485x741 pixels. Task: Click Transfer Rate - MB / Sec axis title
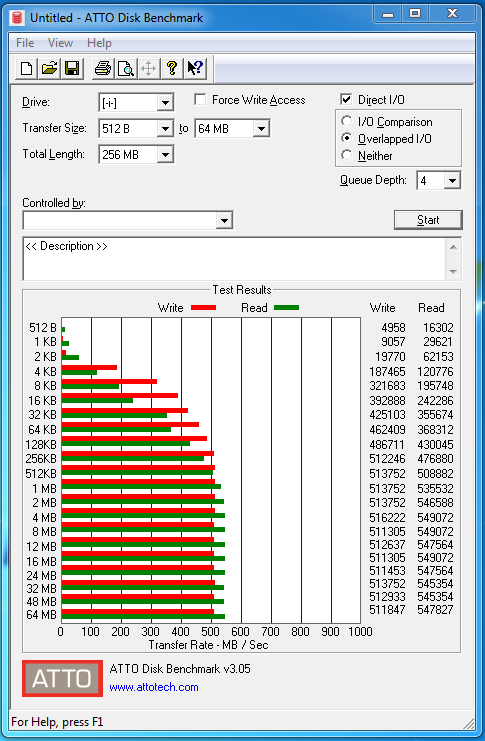[x=208, y=645]
